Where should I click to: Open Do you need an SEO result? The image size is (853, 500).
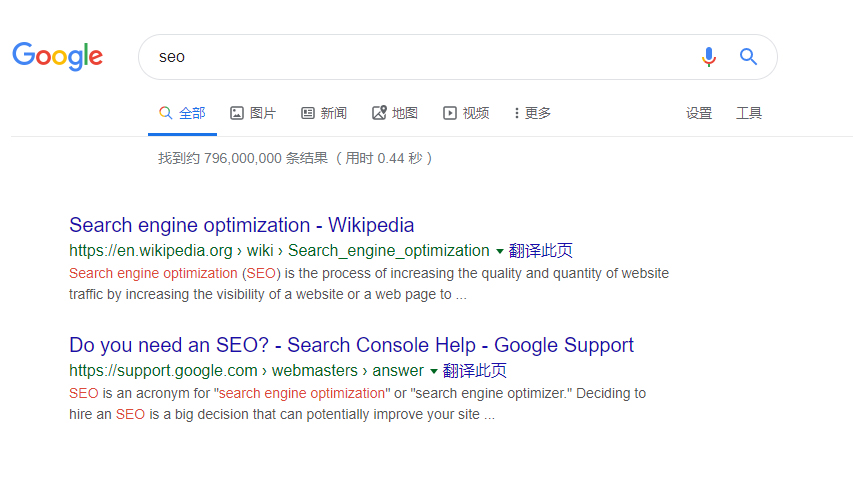[351, 345]
